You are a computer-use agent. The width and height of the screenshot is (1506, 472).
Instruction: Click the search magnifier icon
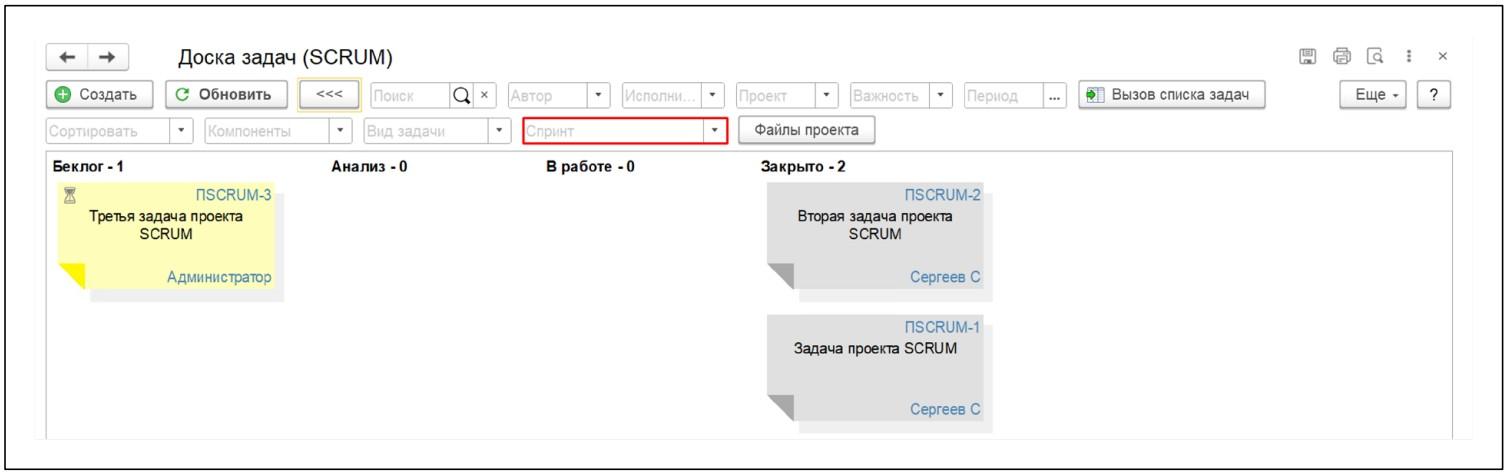click(460, 95)
